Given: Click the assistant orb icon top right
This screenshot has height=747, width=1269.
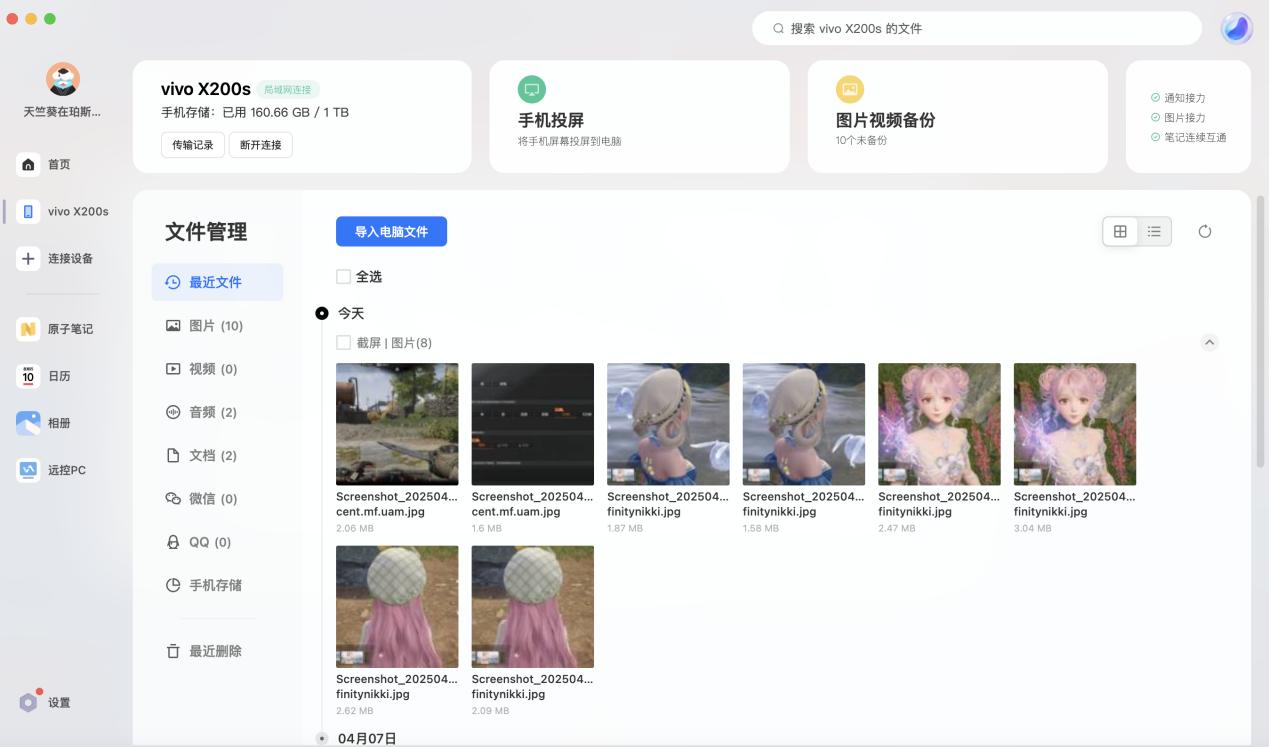Looking at the screenshot, I should tap(1237, 28).
